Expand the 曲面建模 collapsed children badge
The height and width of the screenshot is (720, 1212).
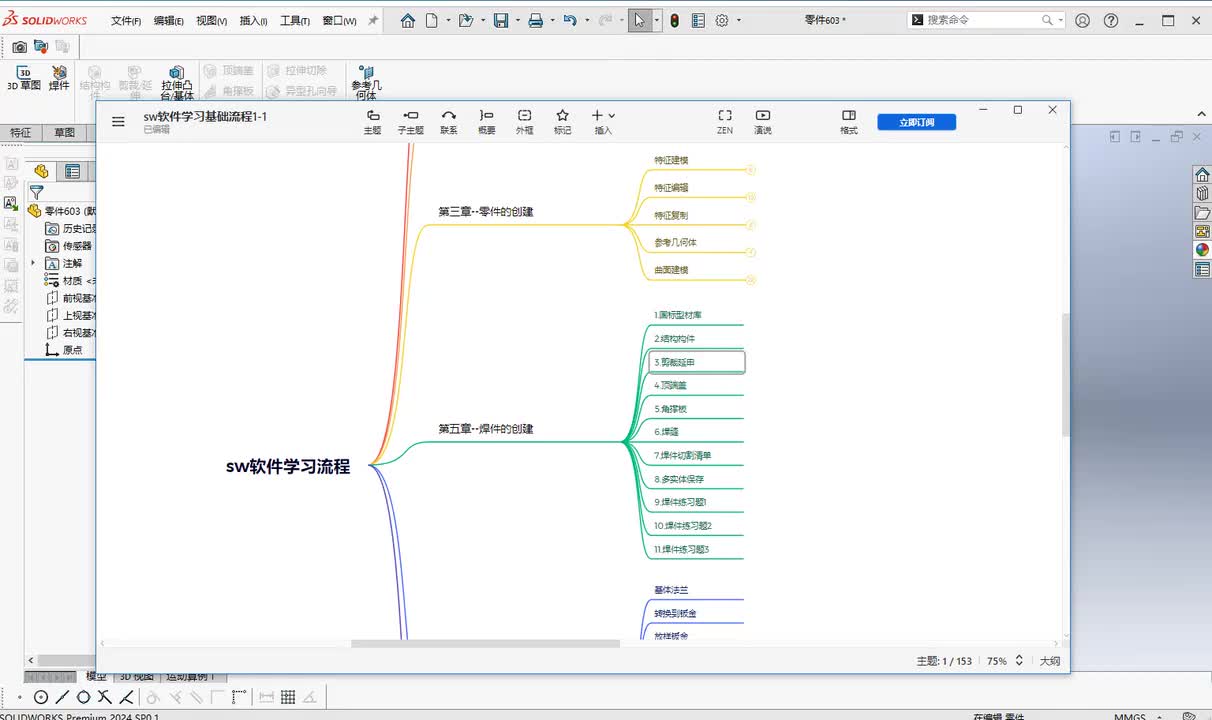750,280
